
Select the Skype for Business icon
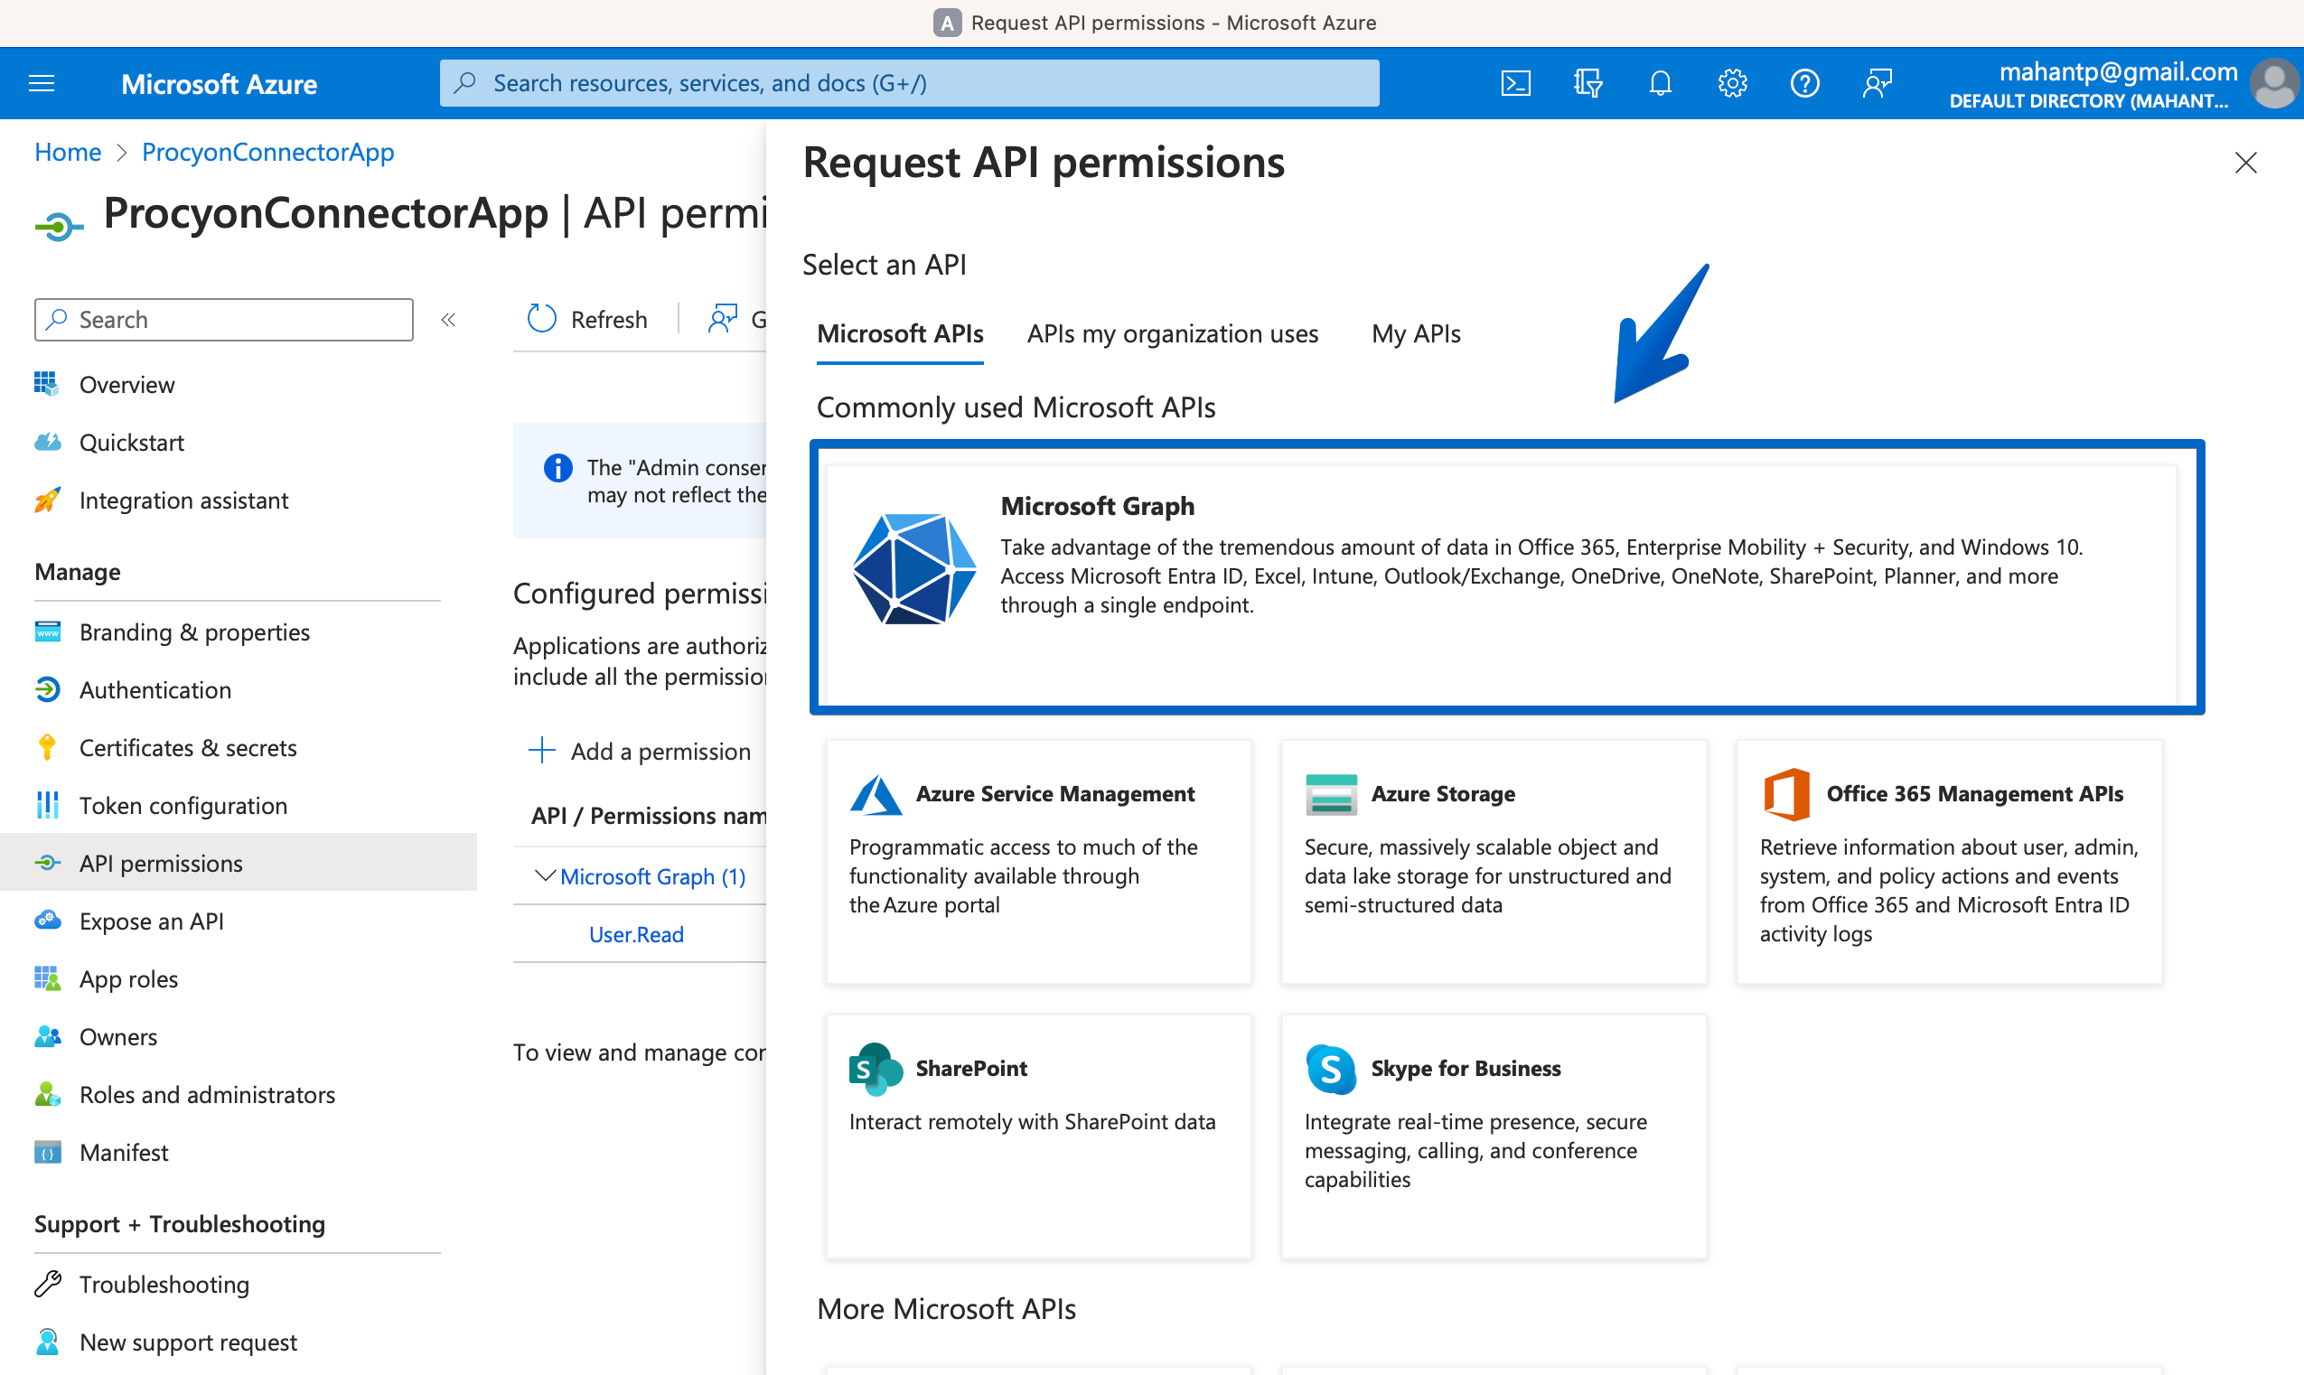point(1331,1068)
